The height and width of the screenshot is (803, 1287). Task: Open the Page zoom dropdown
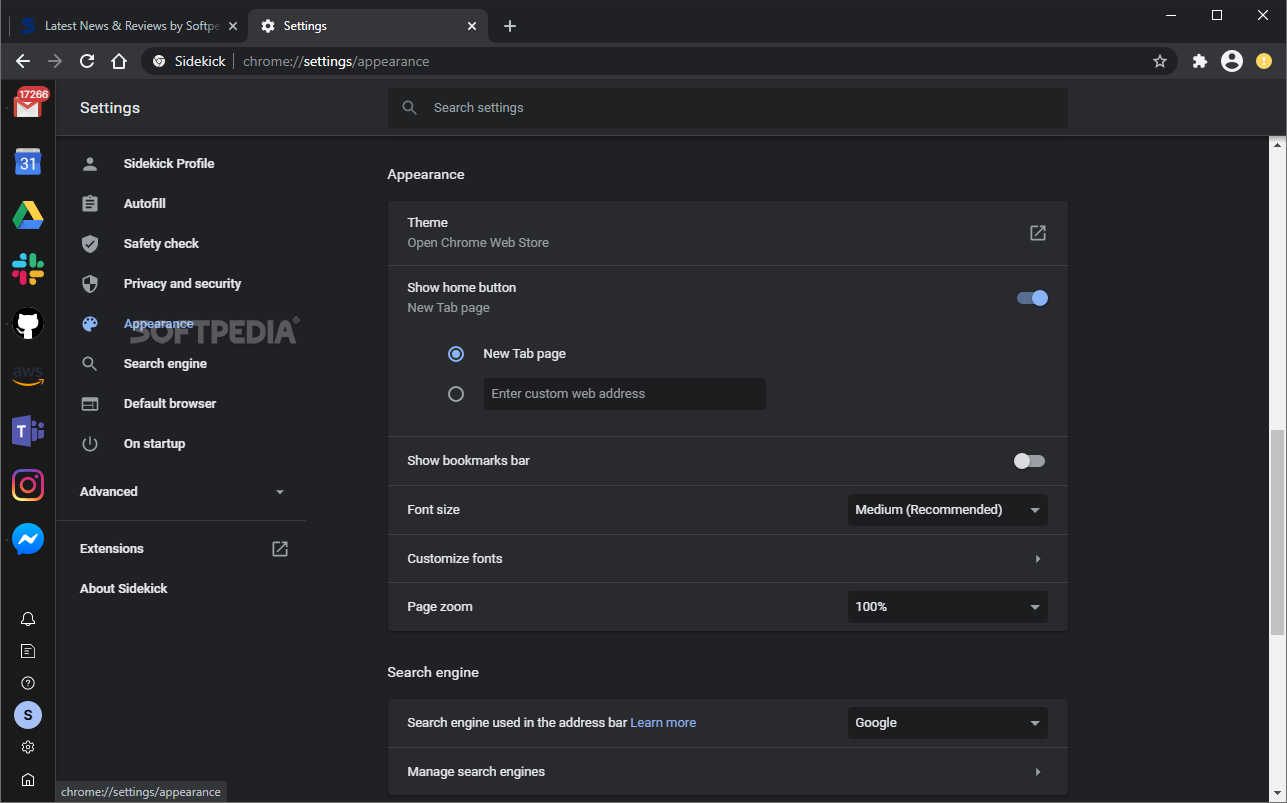[x=948, y=607]
